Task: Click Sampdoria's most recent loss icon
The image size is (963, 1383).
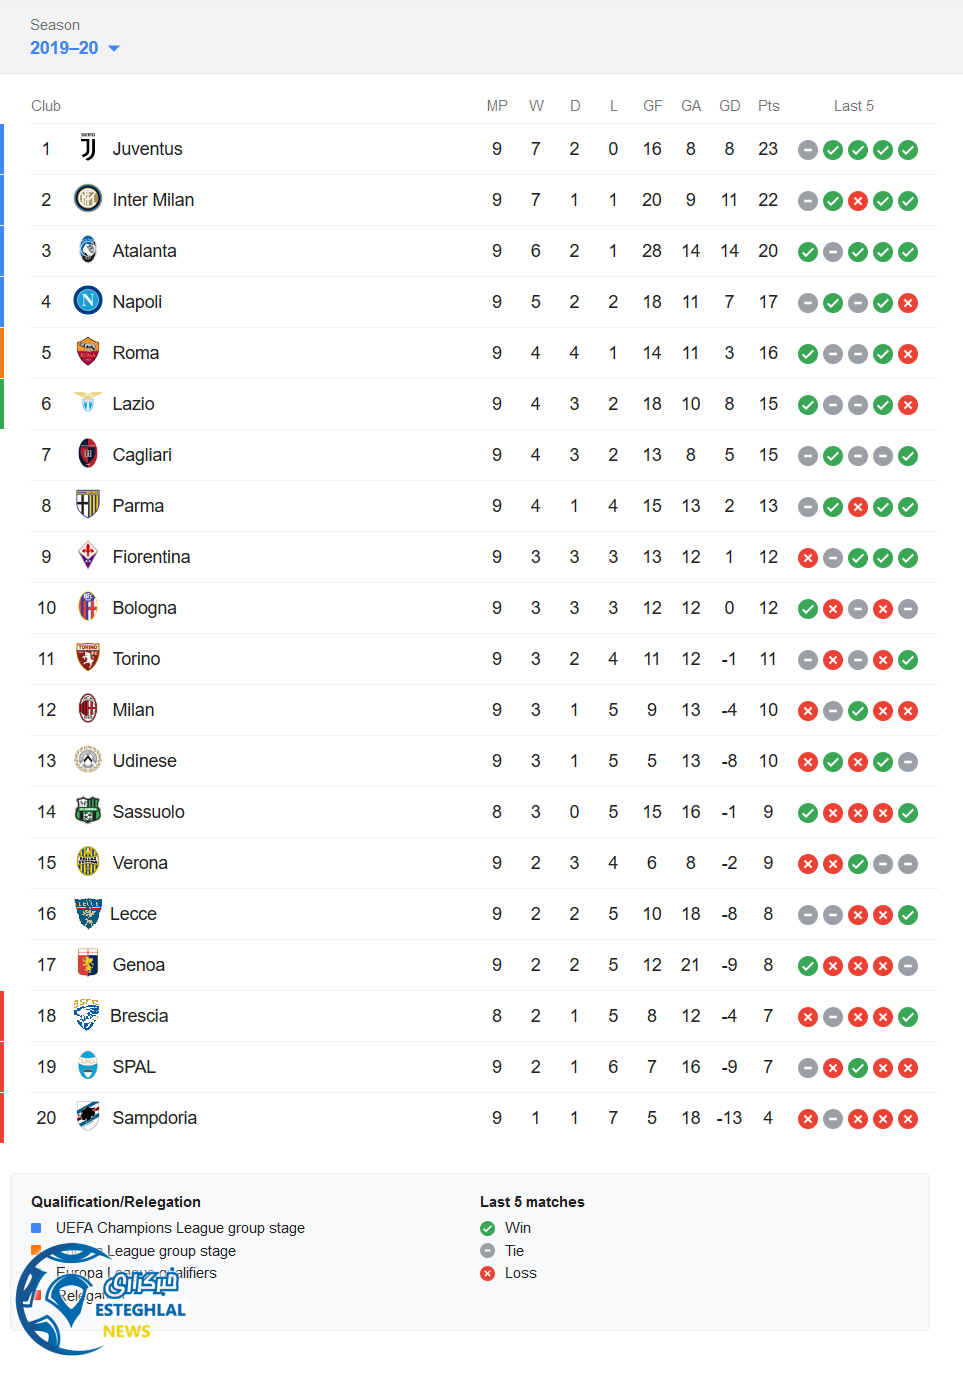Action: [x=908, y=1119]
